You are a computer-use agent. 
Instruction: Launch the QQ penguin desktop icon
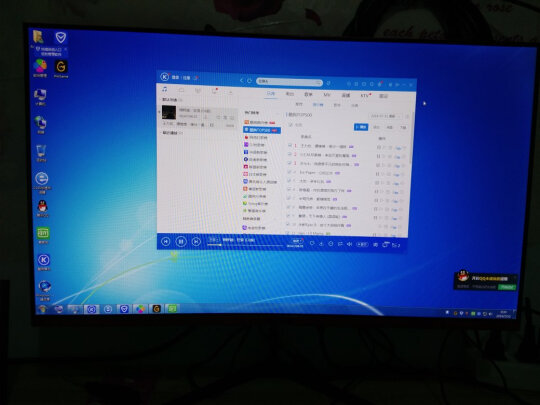tap(42, 208)
